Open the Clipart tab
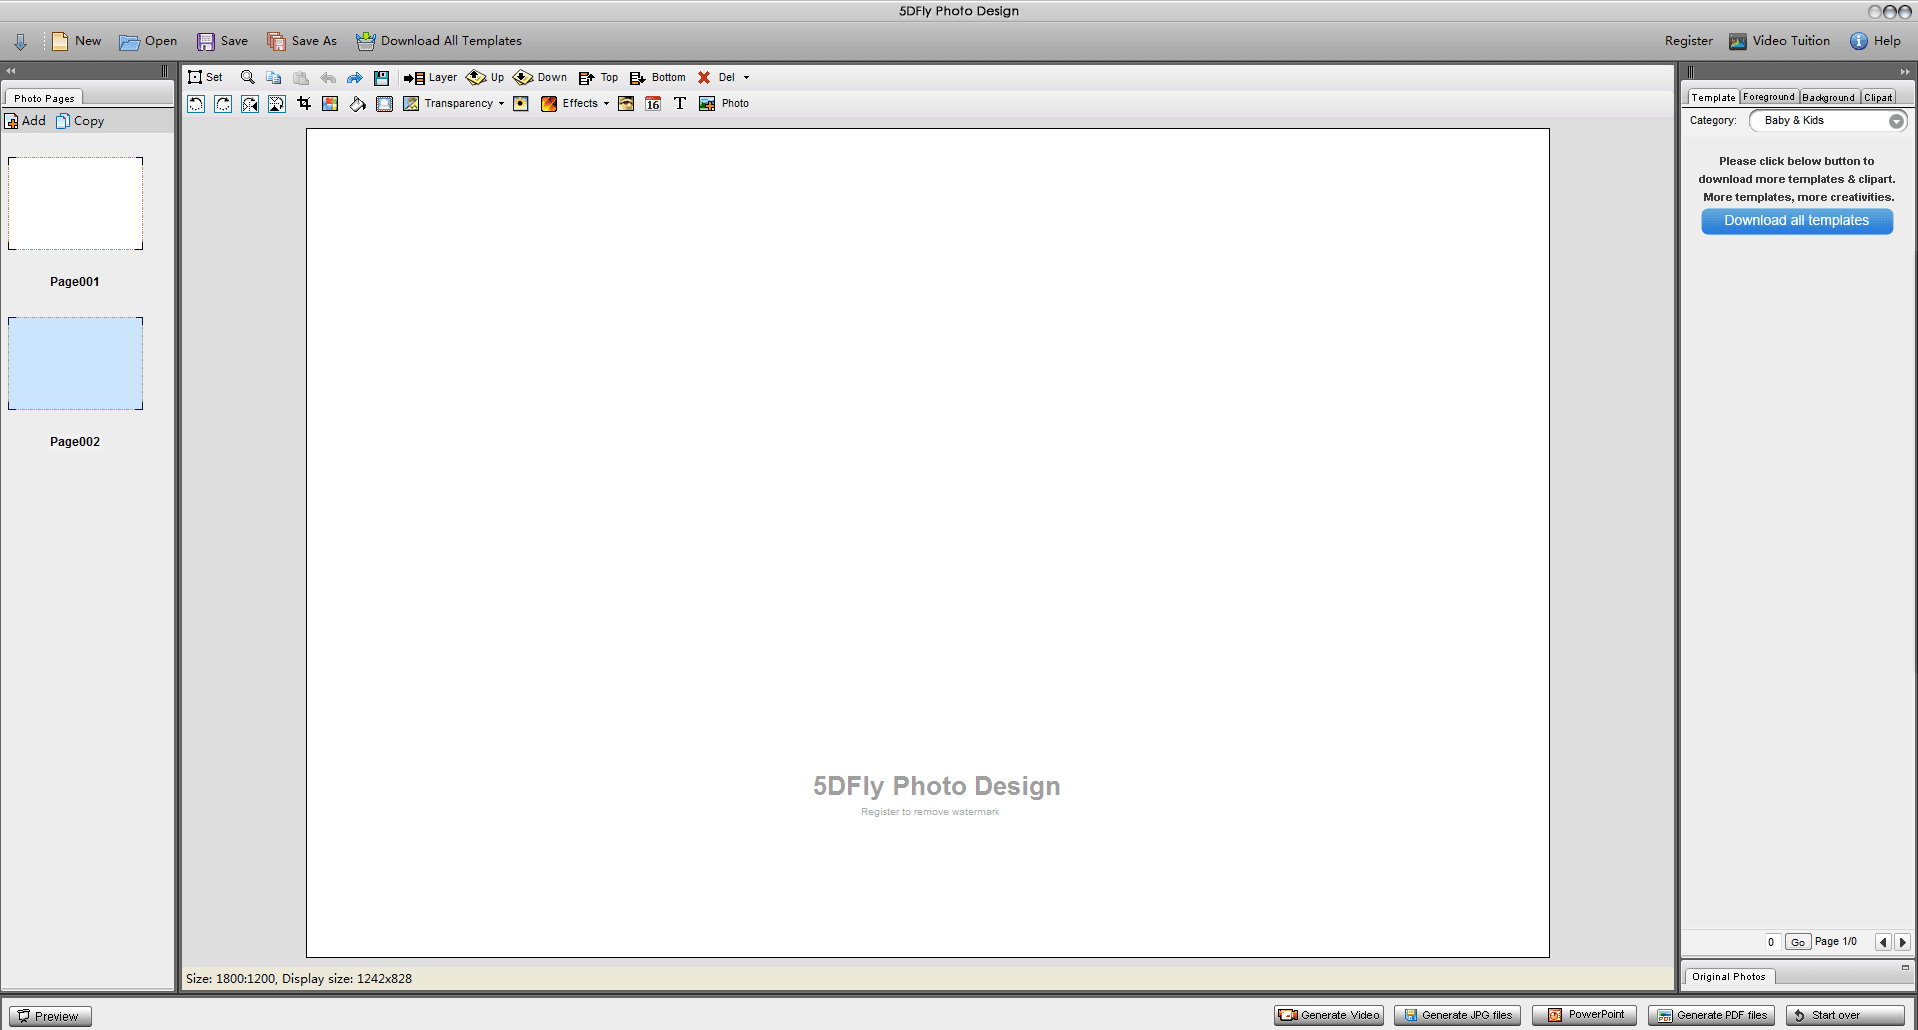The height and width of the screenshot is (1030, 1918). [1877, 97]
